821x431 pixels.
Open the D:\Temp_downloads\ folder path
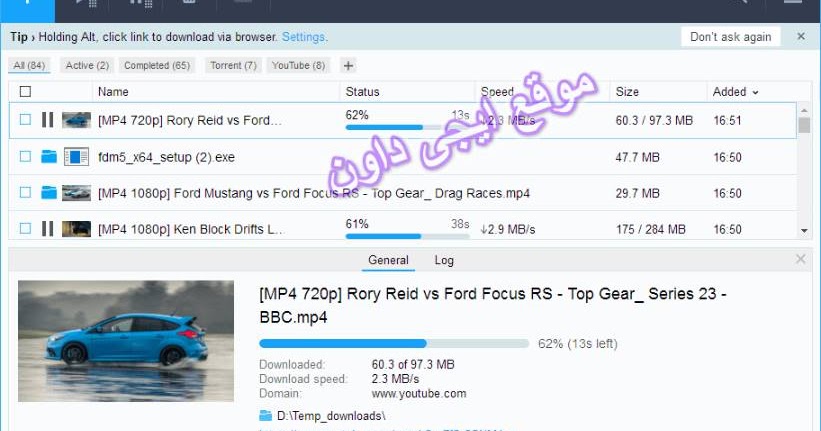[x=331, y=416]
